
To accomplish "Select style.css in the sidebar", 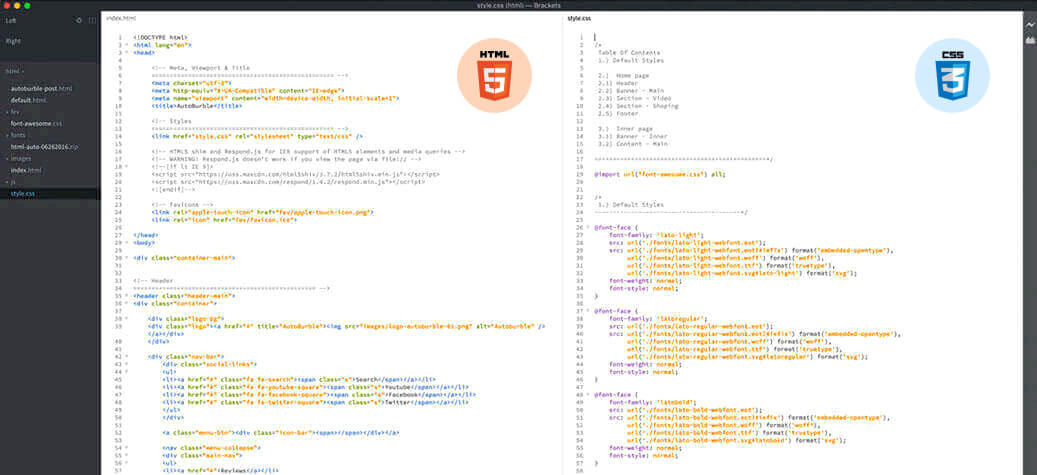I will [22, 193].
